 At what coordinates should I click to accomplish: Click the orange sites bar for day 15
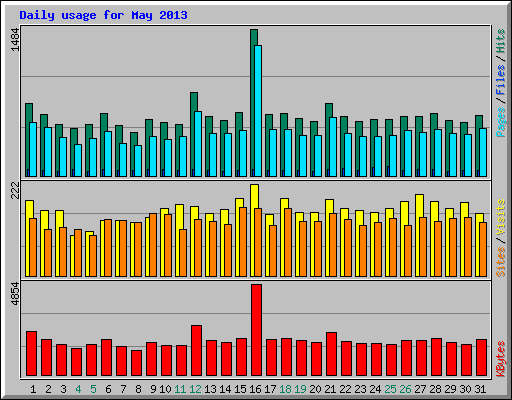click(243, 242)
